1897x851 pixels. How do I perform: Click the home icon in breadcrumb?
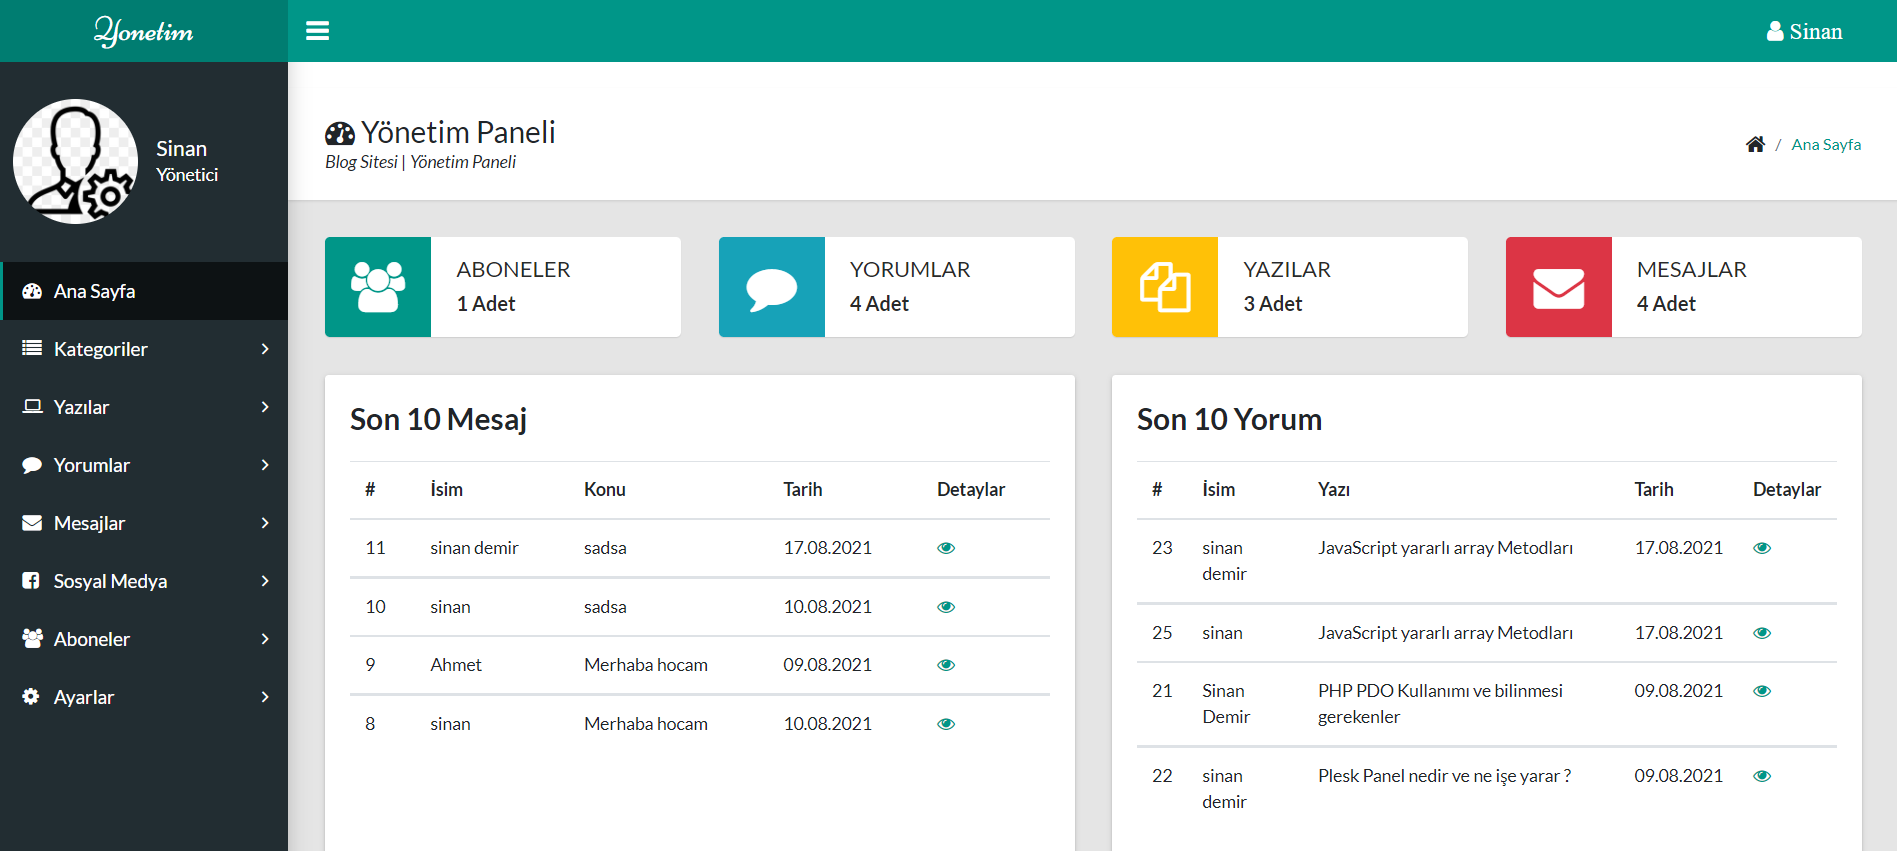1755,144
